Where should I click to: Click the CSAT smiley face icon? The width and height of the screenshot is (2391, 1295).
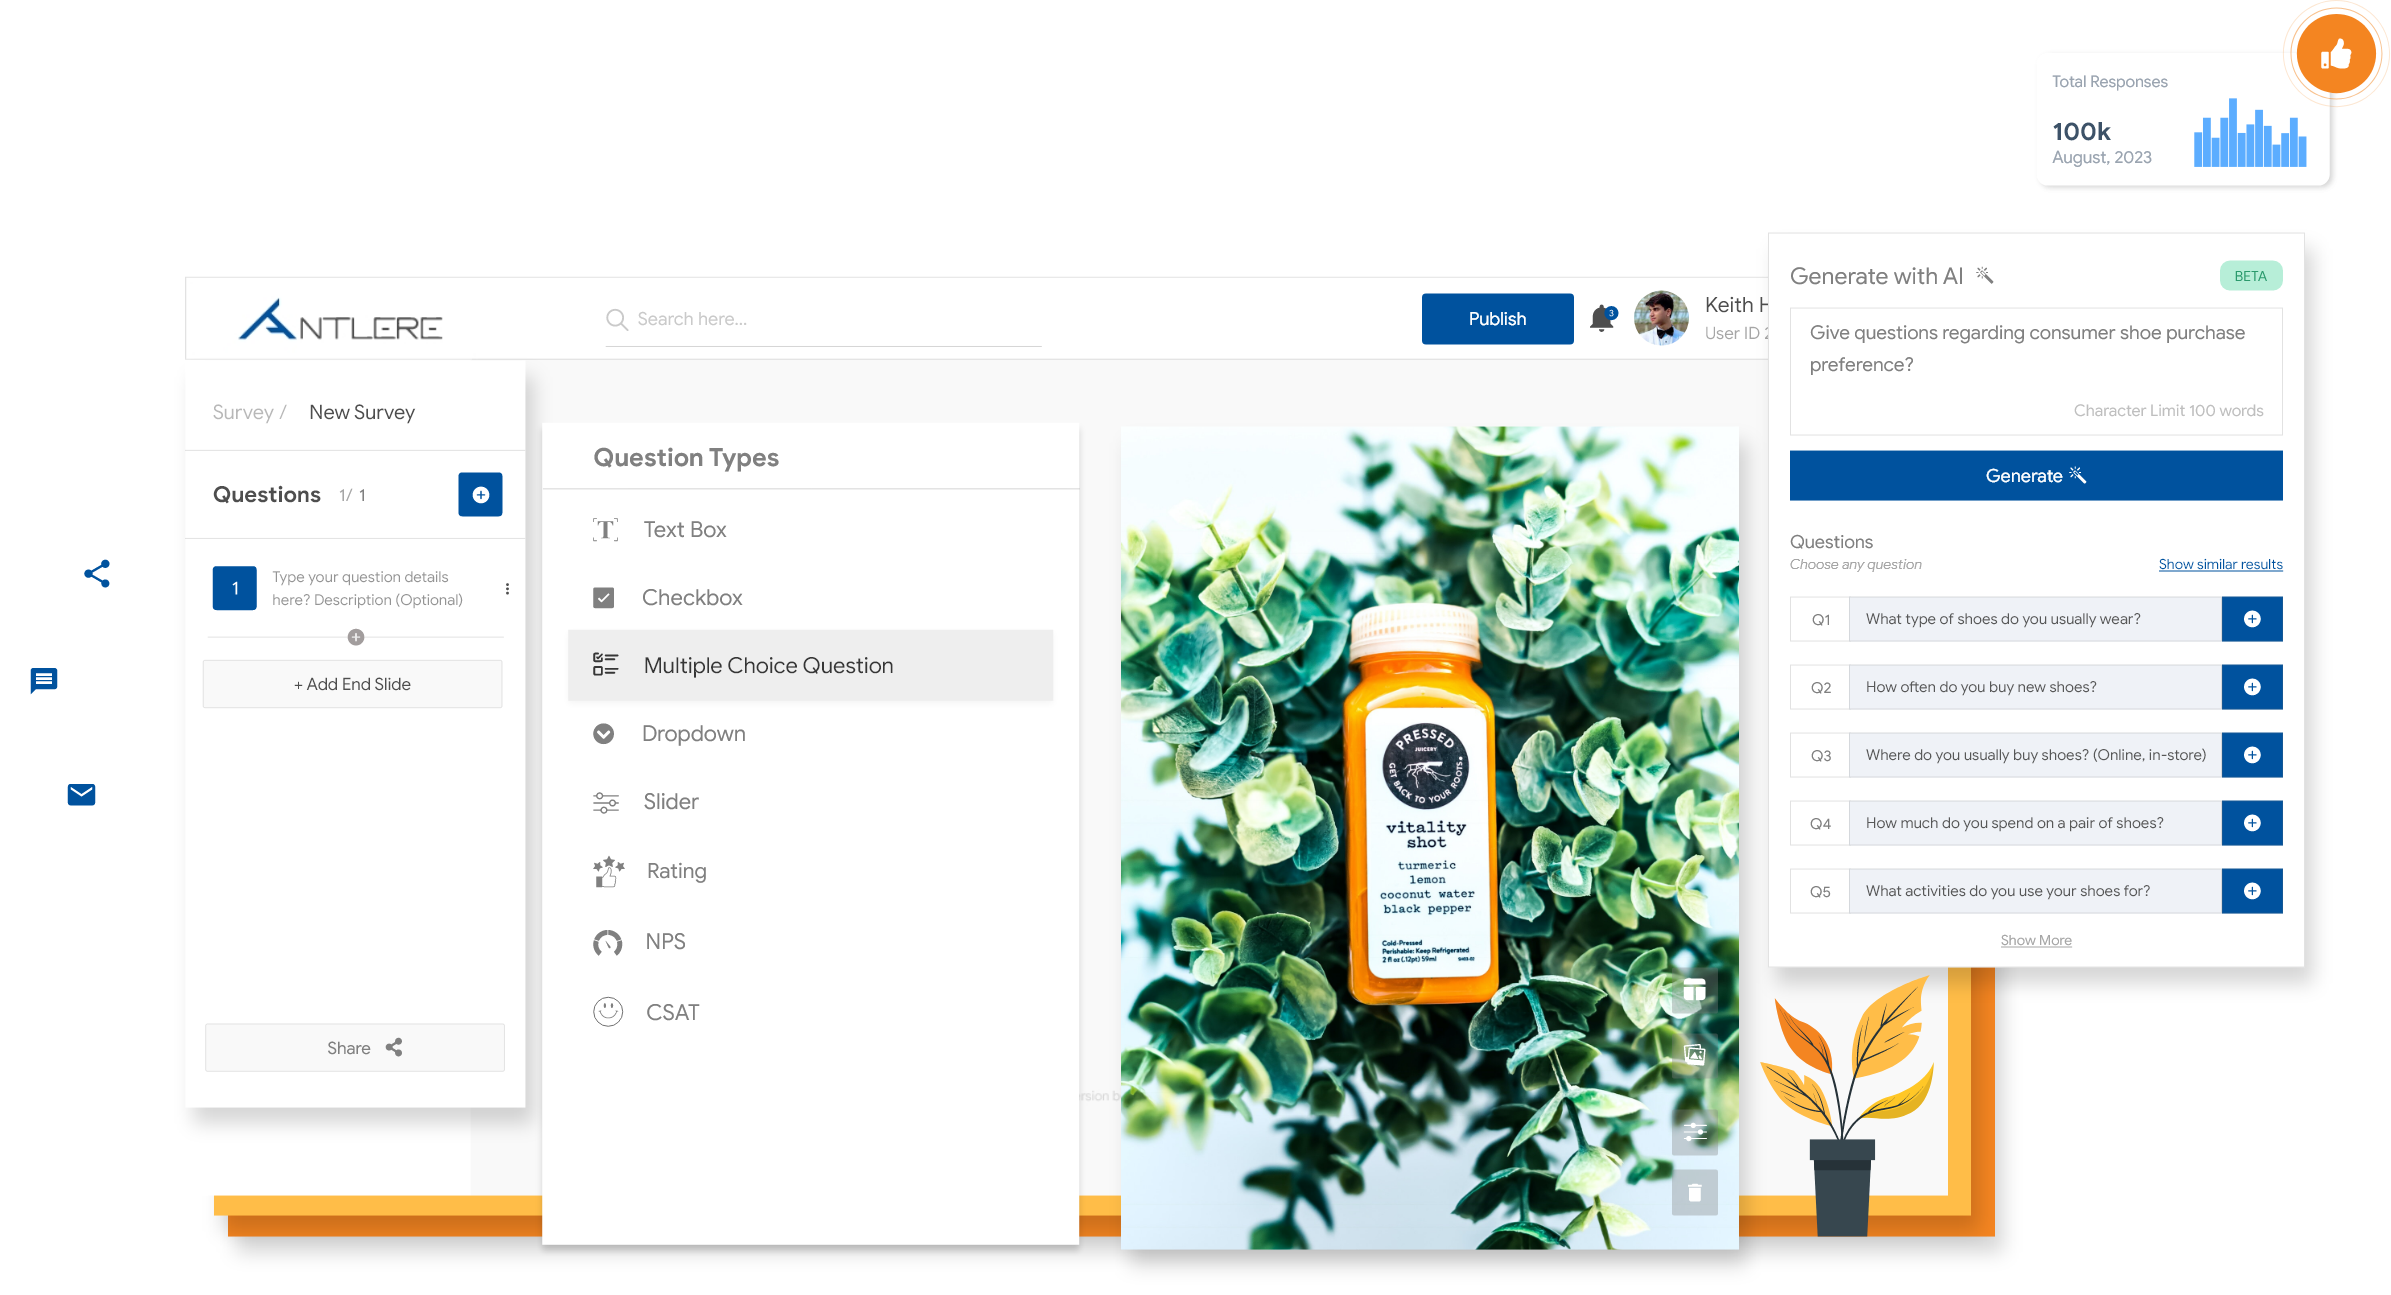(608, 1012)
